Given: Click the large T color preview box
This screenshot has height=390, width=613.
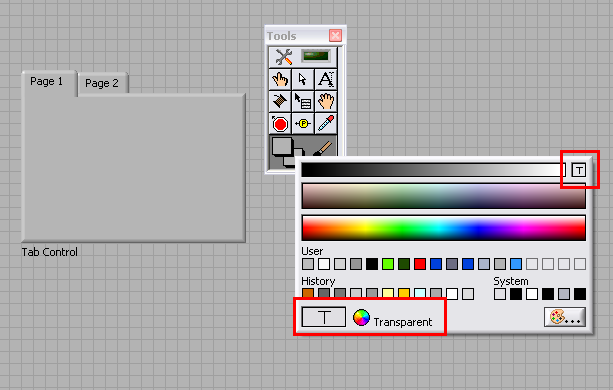Looking at the screenshot, I should [324, 317].
